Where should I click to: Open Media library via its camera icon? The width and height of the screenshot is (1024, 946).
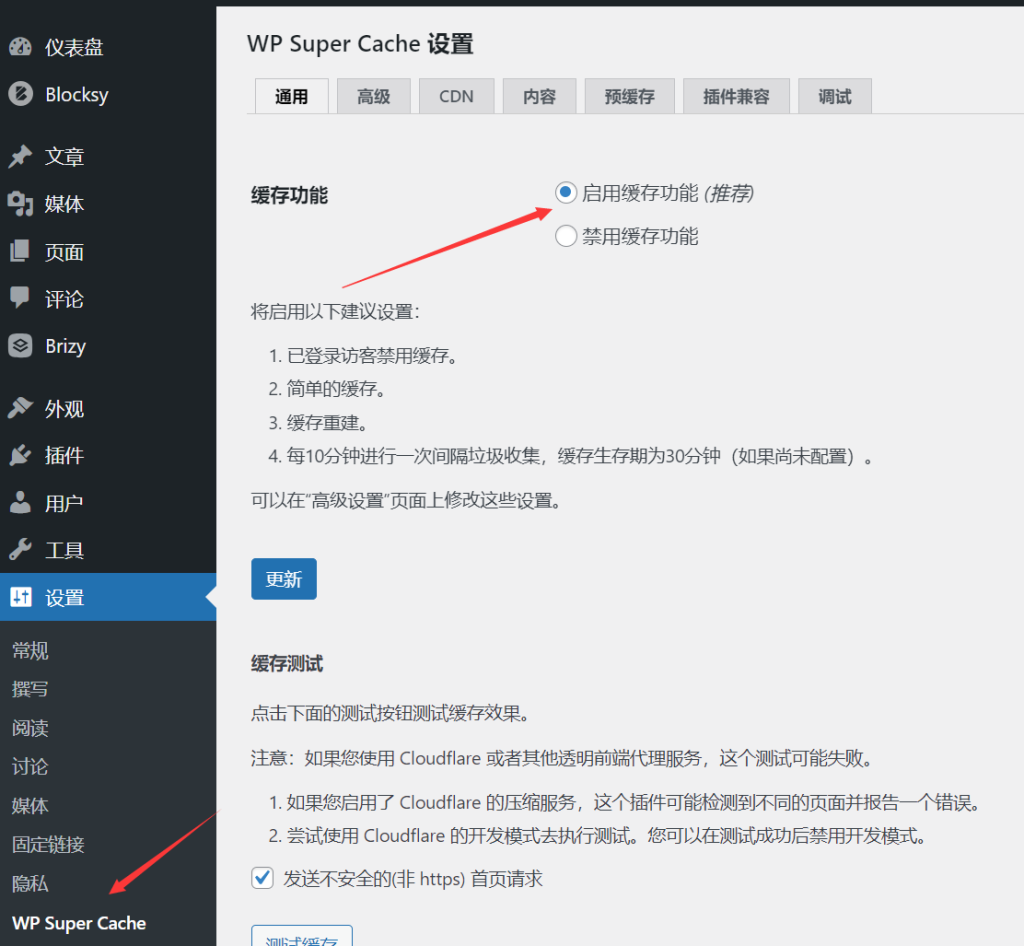pos(20,204)
